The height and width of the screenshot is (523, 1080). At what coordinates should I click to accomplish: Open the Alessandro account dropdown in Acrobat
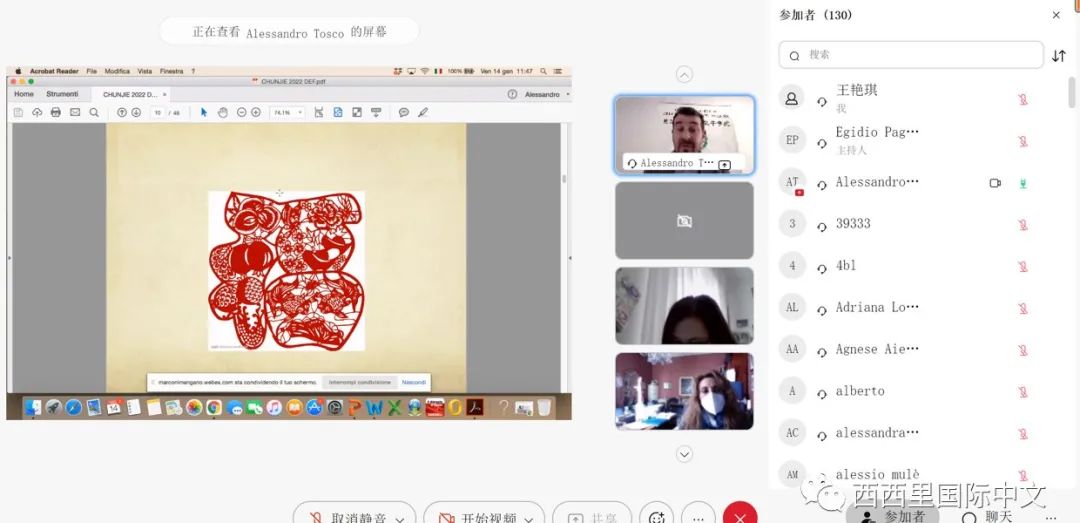(x=547, y=94)
